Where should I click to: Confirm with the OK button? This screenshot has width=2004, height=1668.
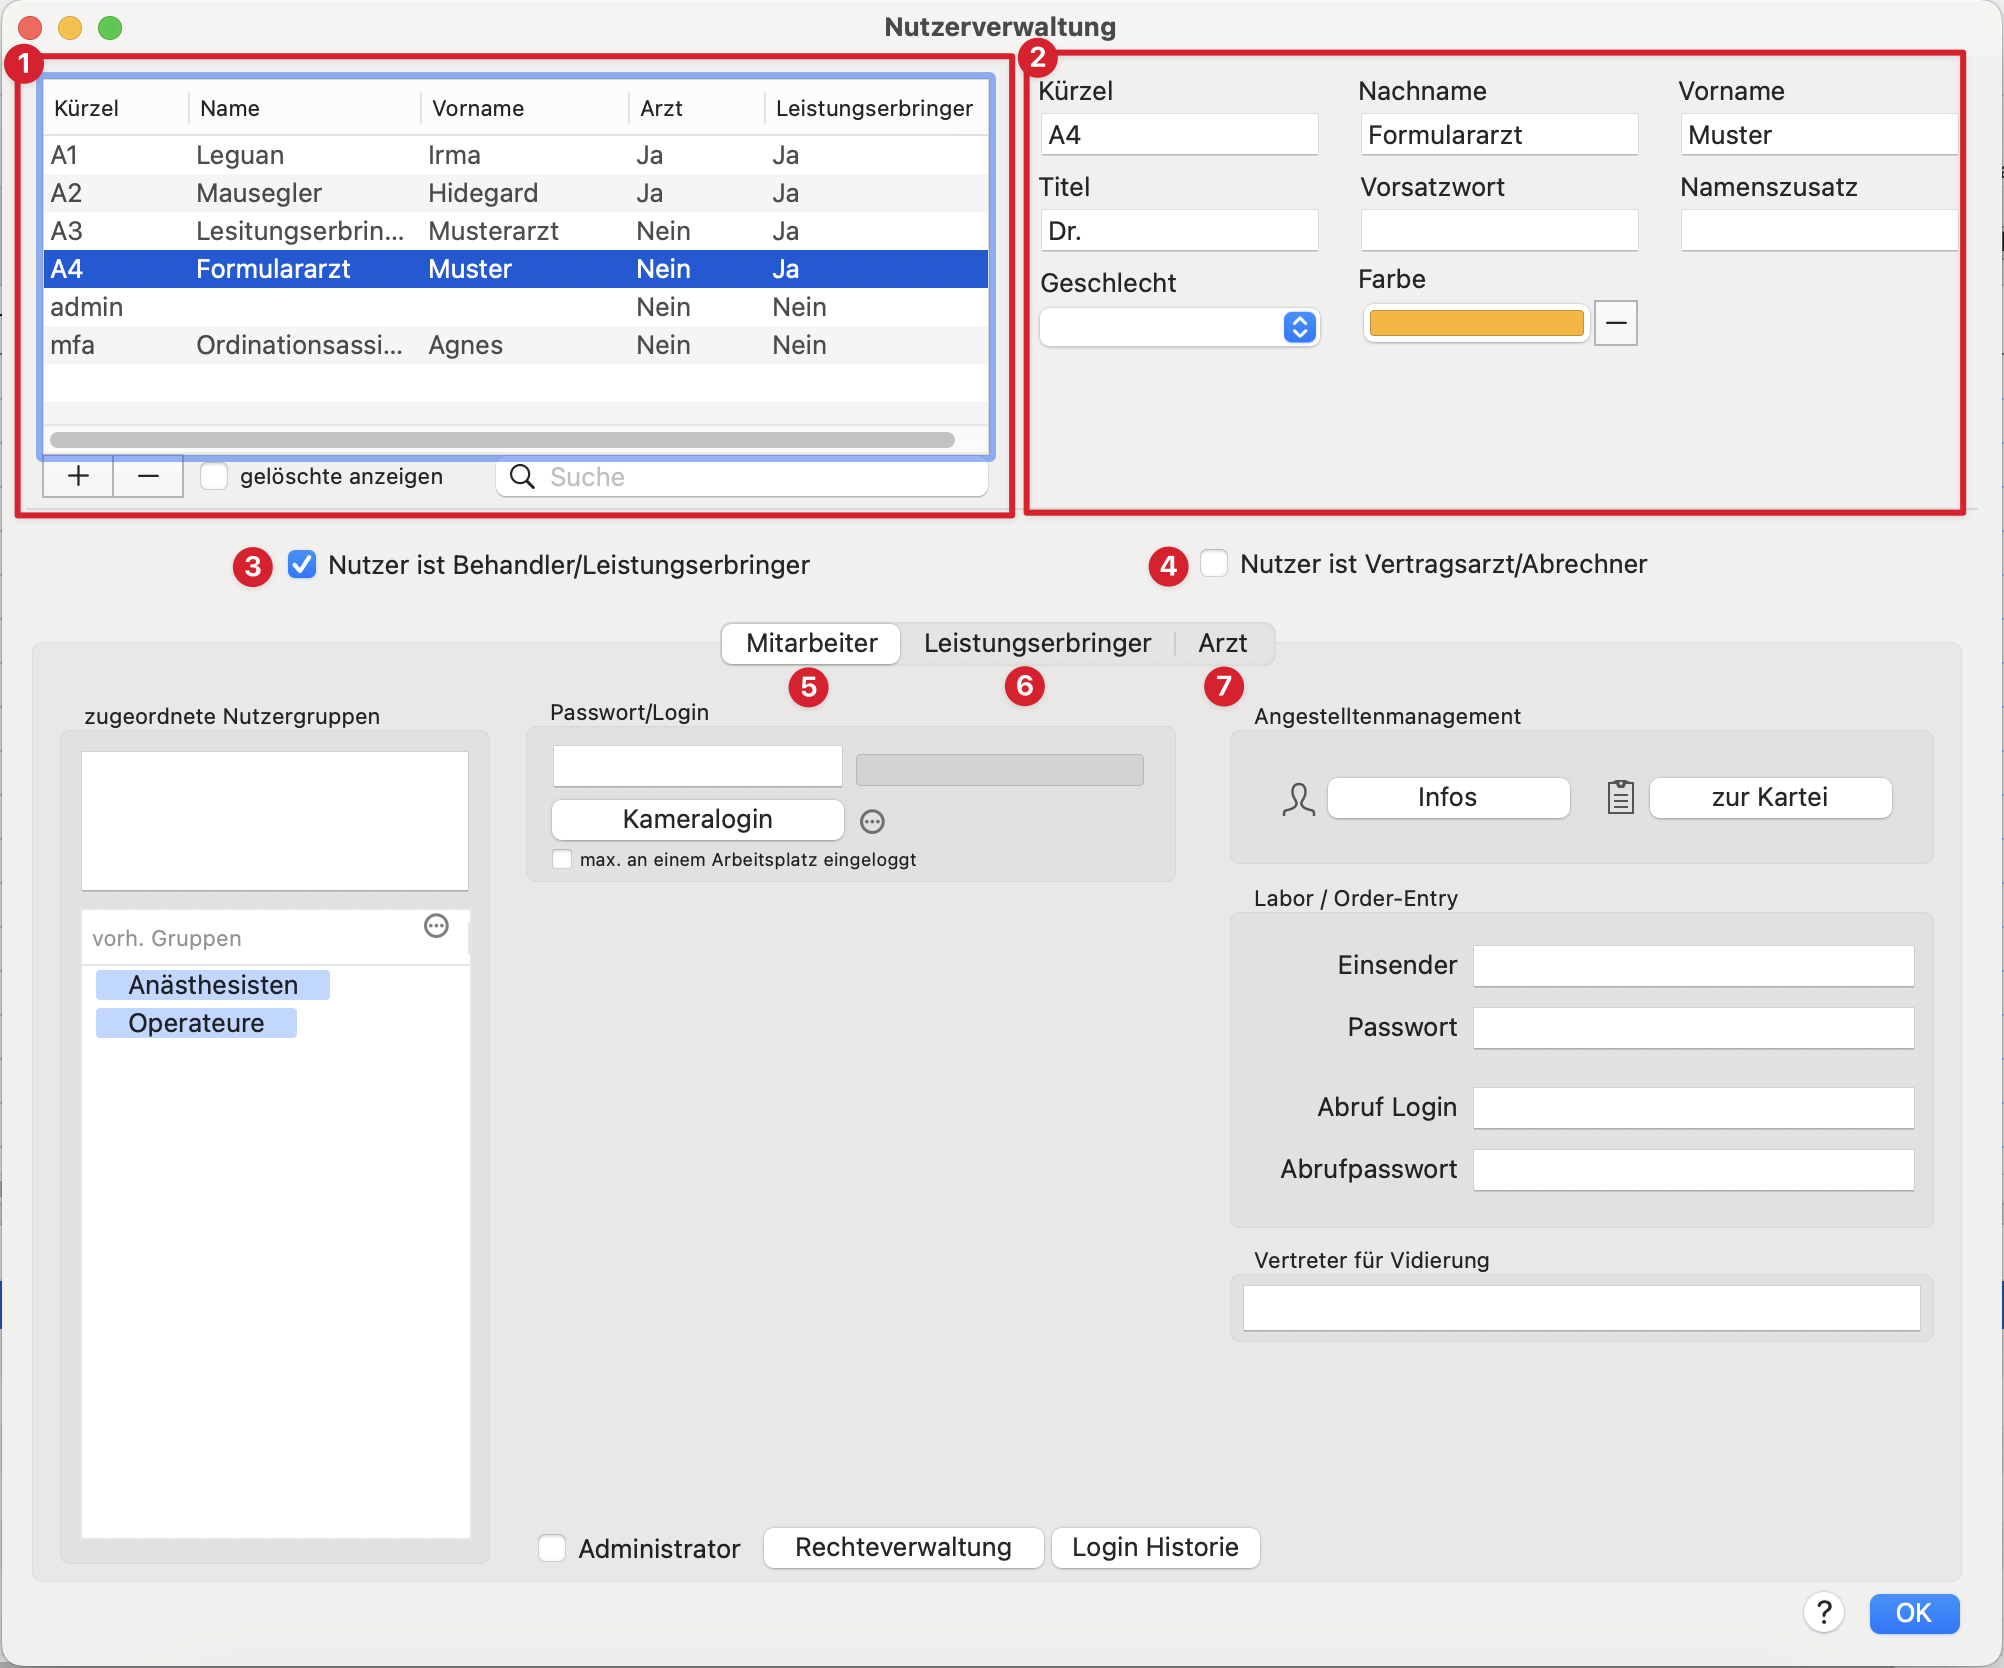pos(1913,1613)
